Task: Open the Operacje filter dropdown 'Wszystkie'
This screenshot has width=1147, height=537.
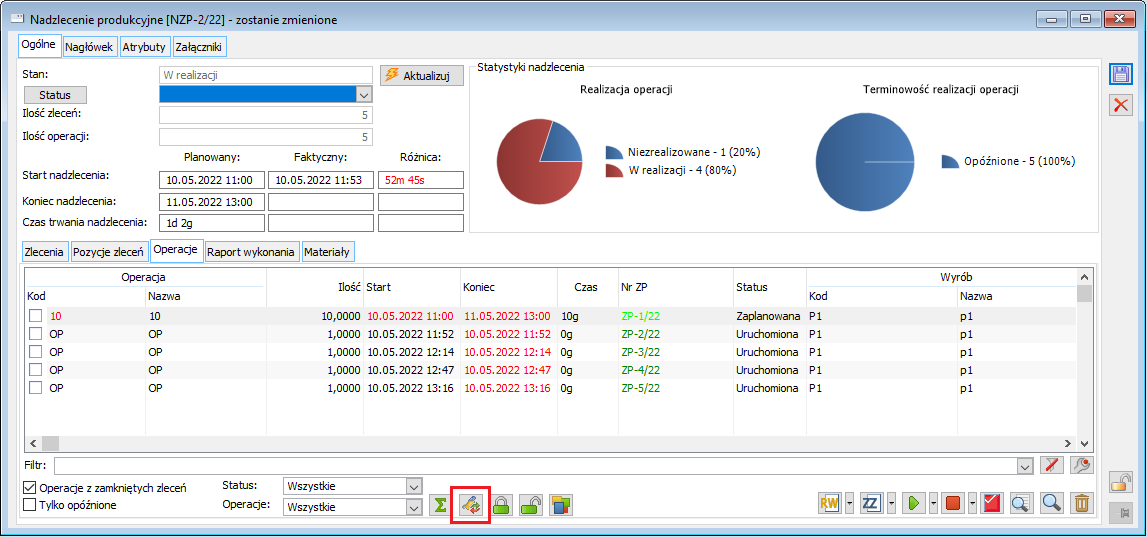Action: click(414, 506)
